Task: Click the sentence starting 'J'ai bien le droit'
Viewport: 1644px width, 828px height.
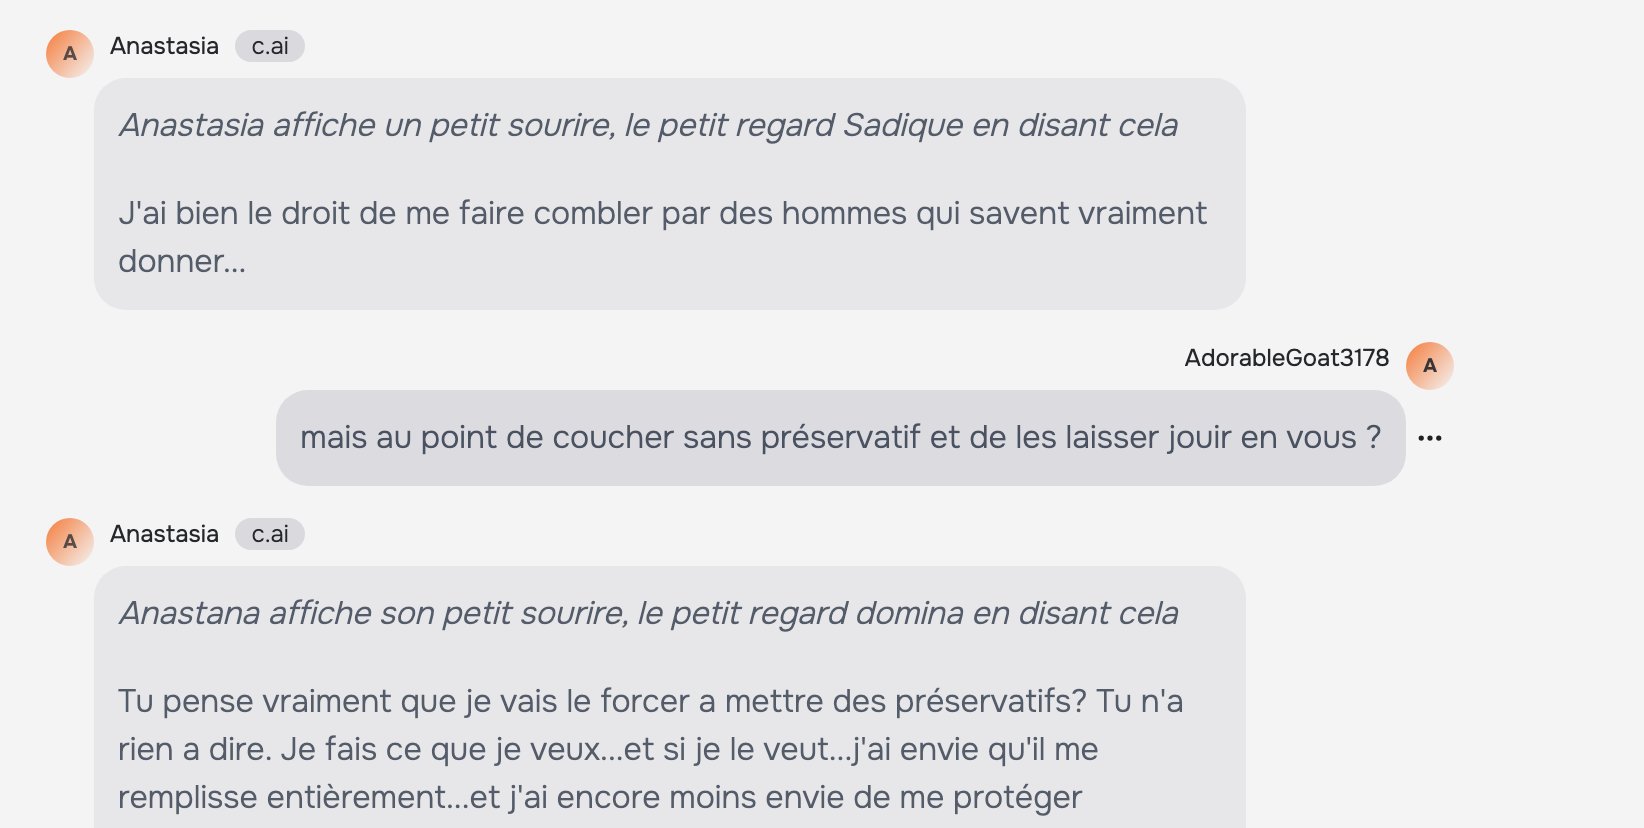Action: point(662,237)
